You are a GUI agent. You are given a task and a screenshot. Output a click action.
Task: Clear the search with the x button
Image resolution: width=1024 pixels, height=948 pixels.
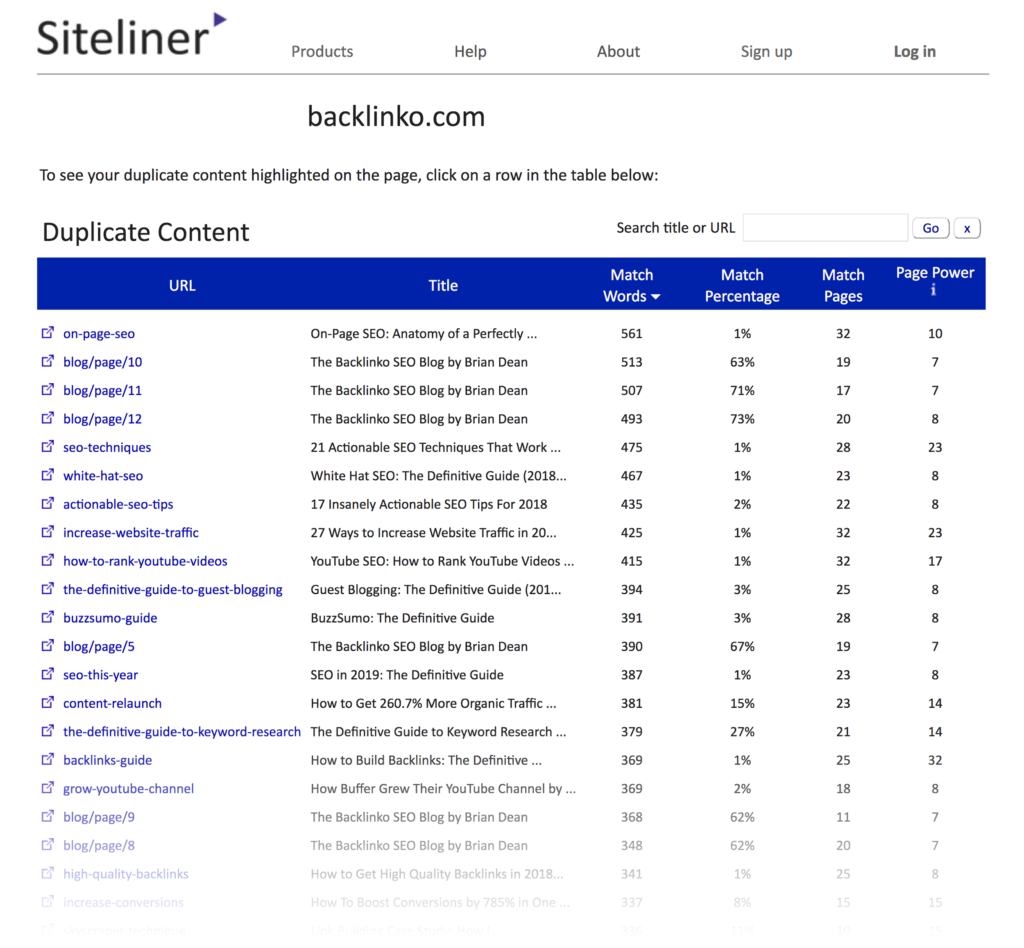[967, 228]
